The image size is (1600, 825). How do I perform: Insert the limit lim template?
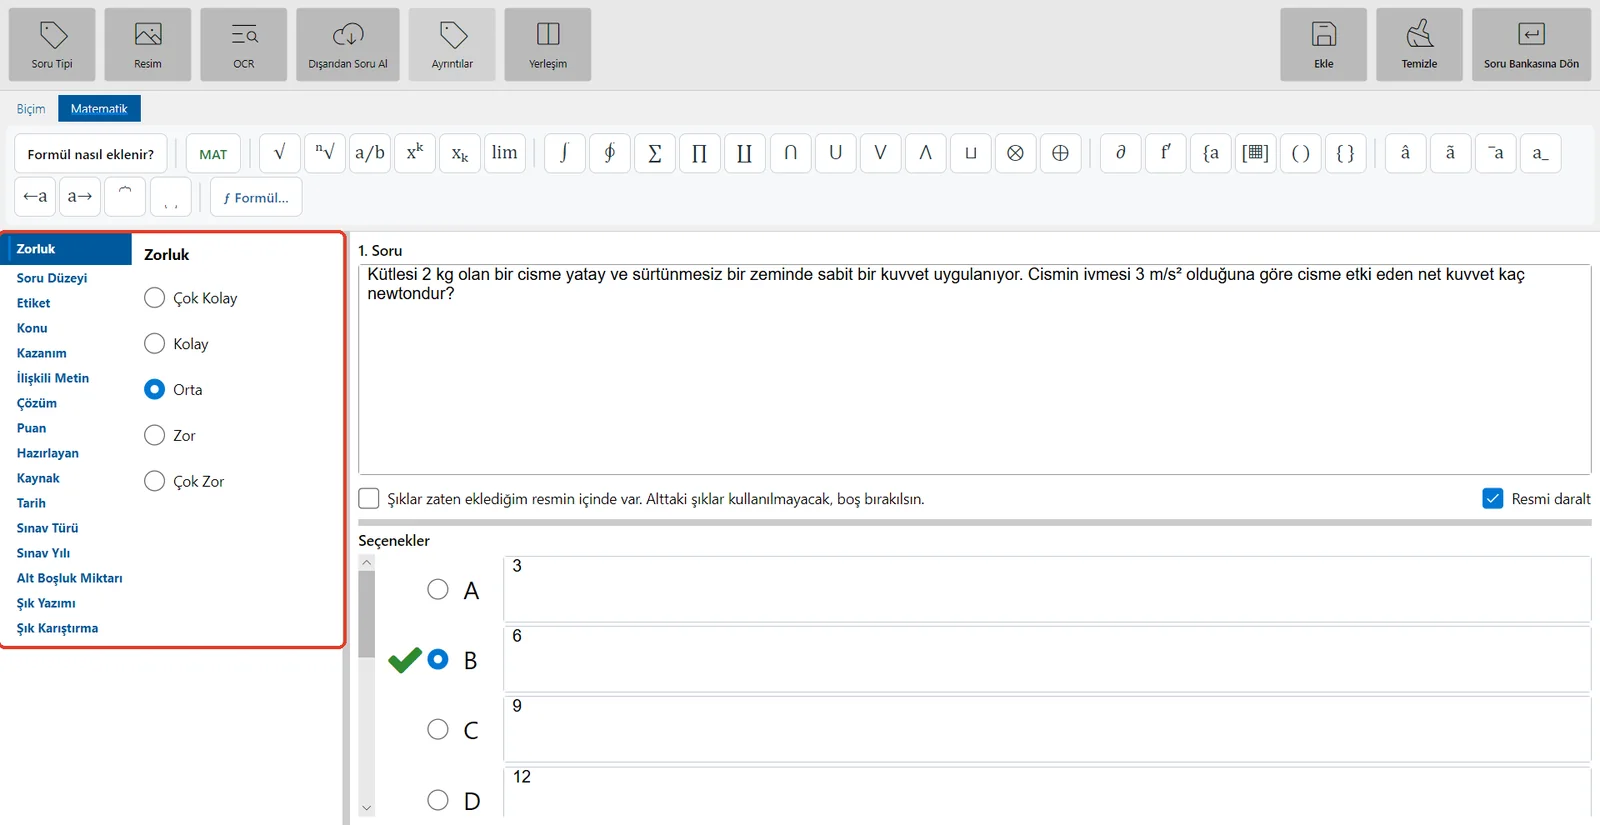click(505, 153)
